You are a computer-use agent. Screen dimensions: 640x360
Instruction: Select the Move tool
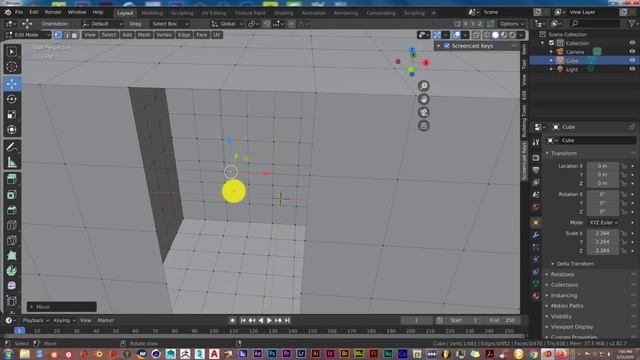tap(12, 84)
